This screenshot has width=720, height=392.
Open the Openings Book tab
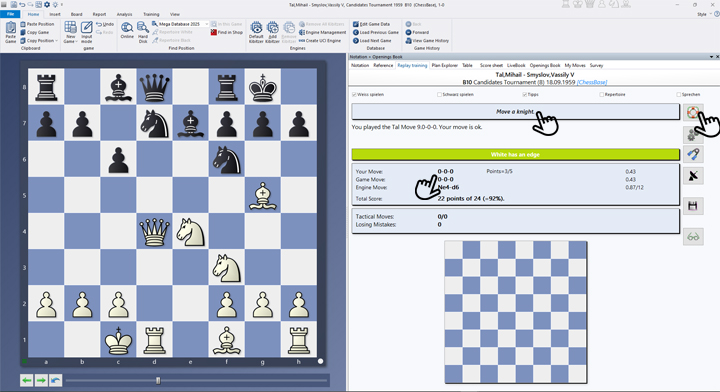coord(545,66)
